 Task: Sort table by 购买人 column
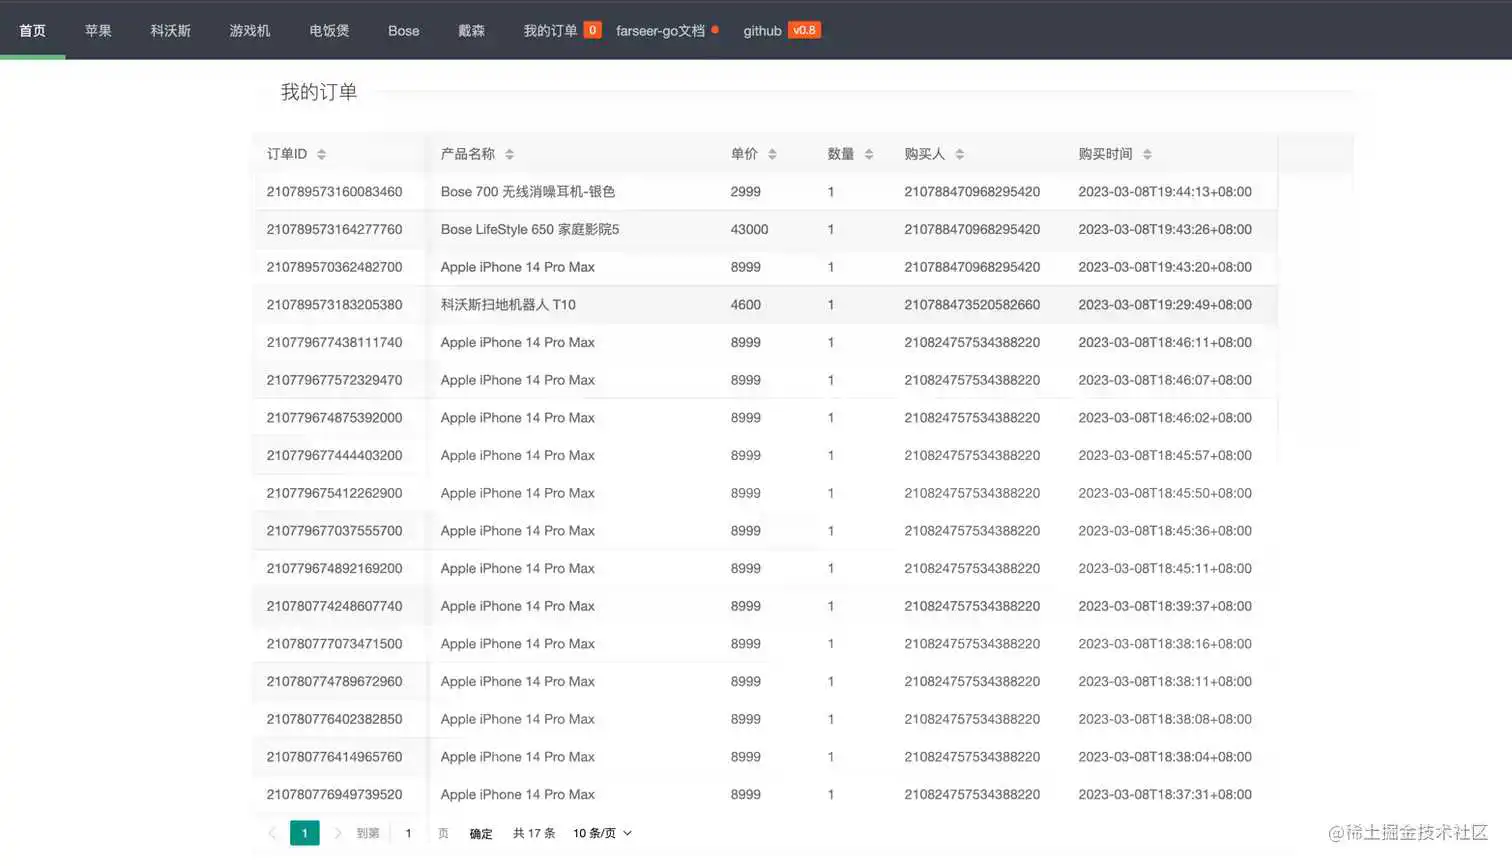point(960,154)
